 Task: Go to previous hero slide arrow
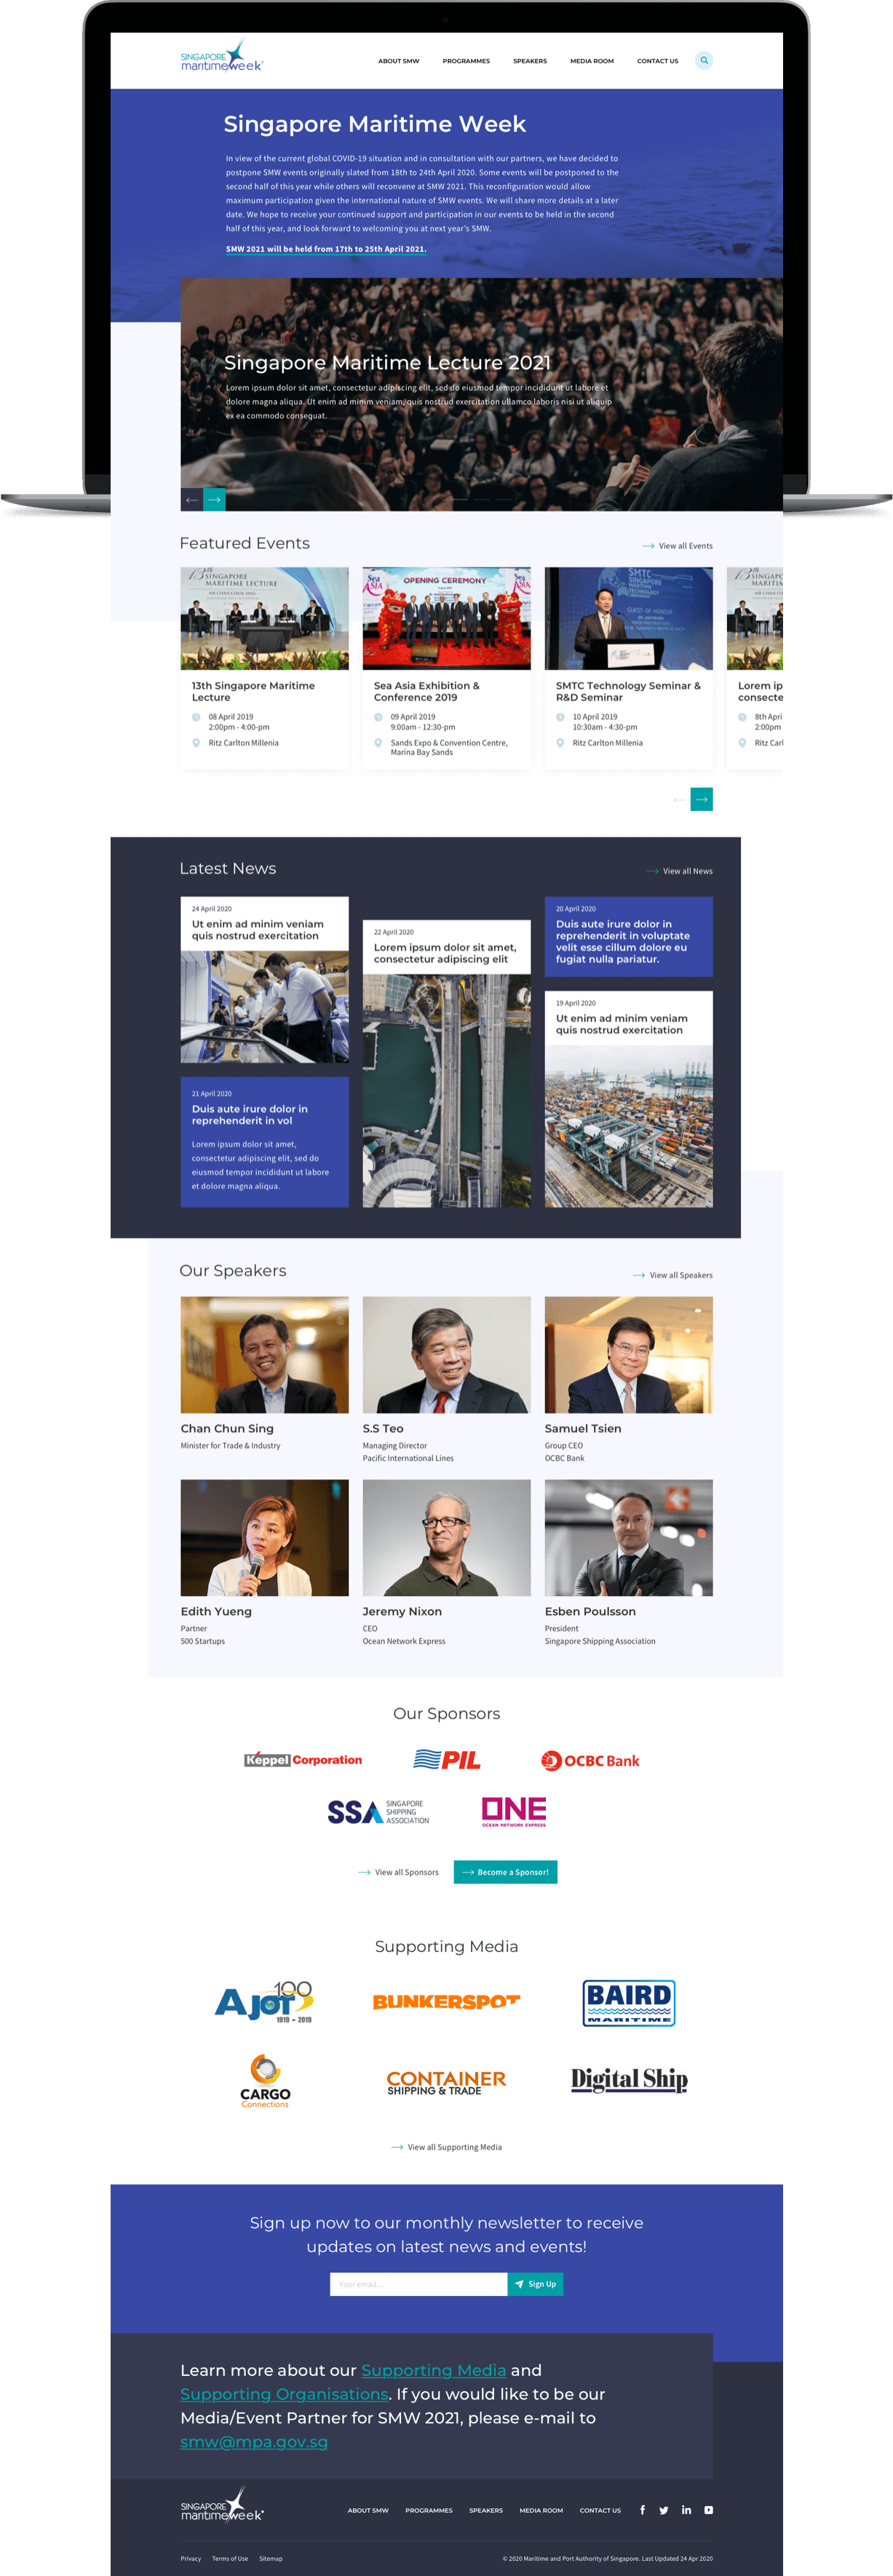click(x=192, y=499)
